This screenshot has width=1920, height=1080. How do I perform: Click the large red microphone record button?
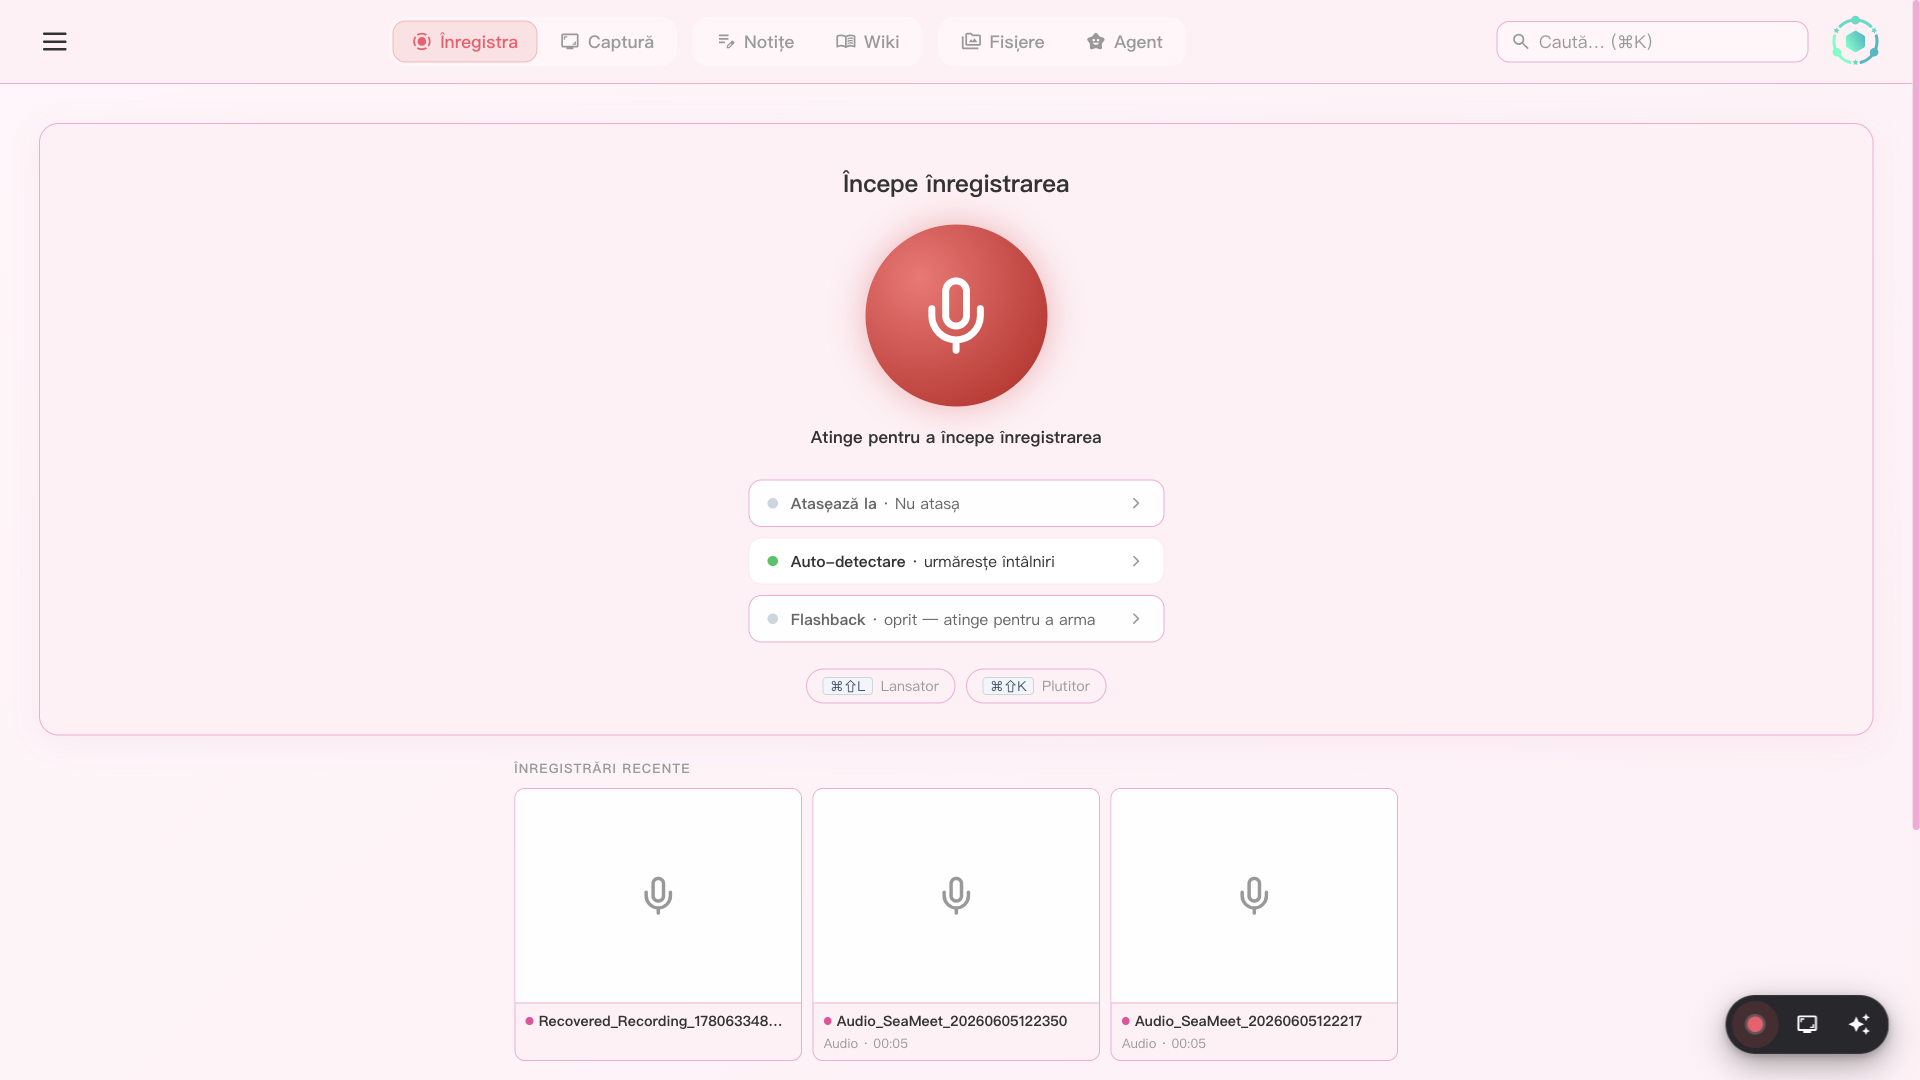(956, 315)
